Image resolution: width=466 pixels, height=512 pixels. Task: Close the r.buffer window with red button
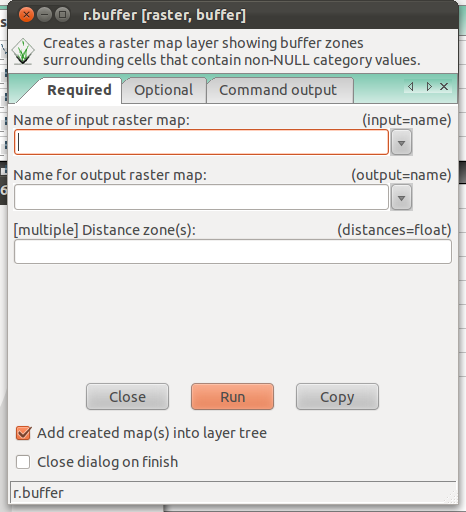tap(26, 15)
